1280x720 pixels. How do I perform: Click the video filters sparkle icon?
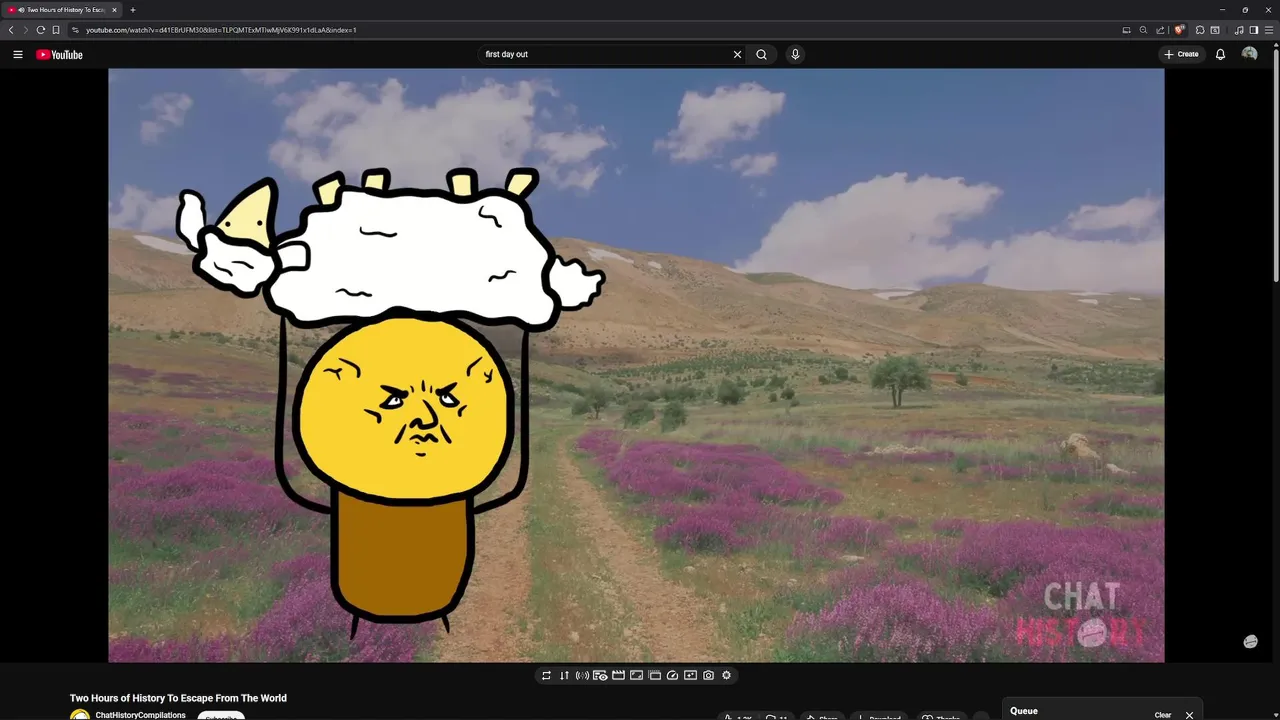coord(690,675)
